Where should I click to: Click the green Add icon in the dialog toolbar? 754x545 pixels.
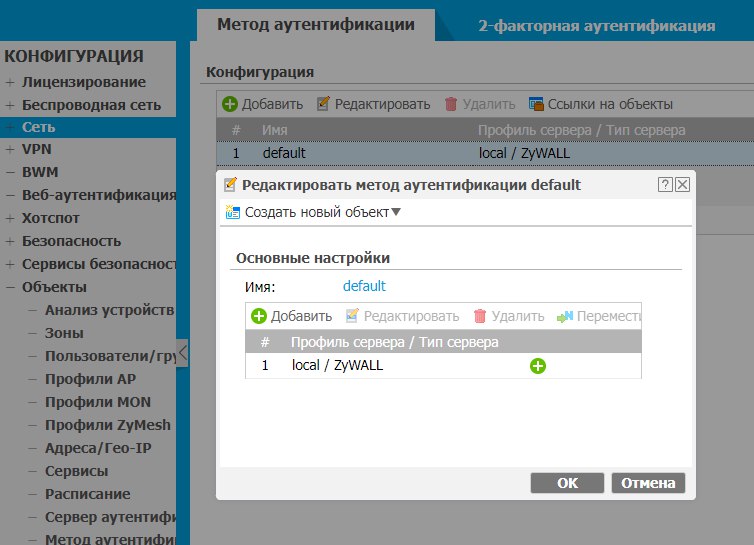click(x=259, y=316)
